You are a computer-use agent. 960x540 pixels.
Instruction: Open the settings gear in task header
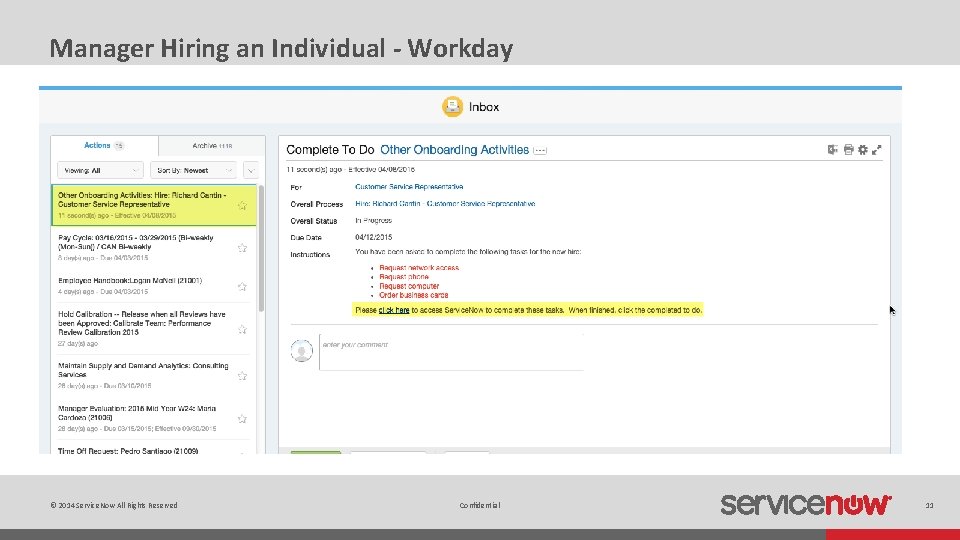coord(863,149)
